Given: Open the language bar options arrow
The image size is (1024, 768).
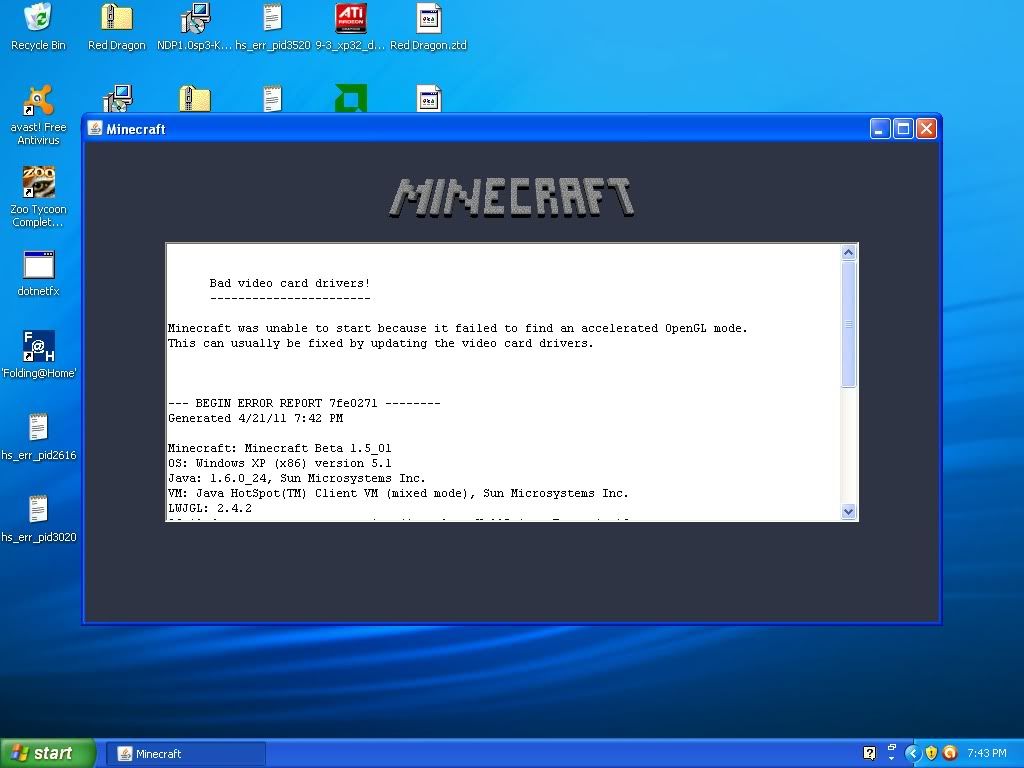Looking at the screenshot, I should [891, 759].
